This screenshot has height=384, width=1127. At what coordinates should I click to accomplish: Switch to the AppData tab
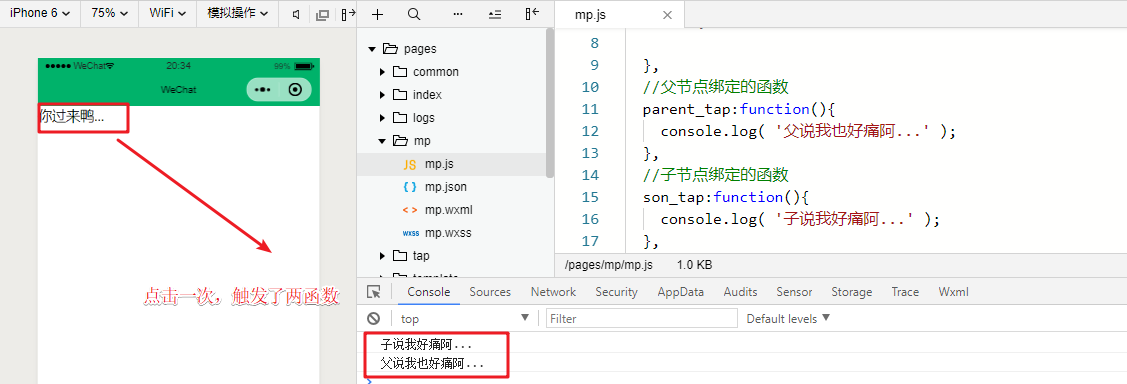pos(681,292)
